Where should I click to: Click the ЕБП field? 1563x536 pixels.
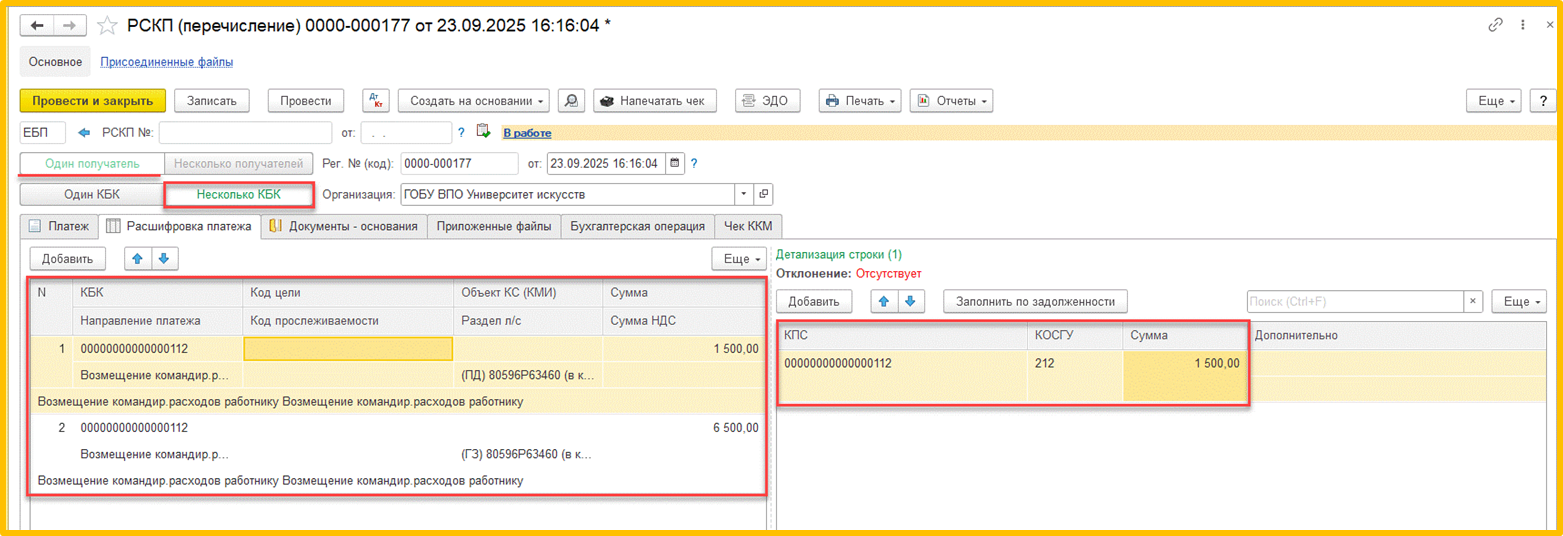[x=43, y=132]
